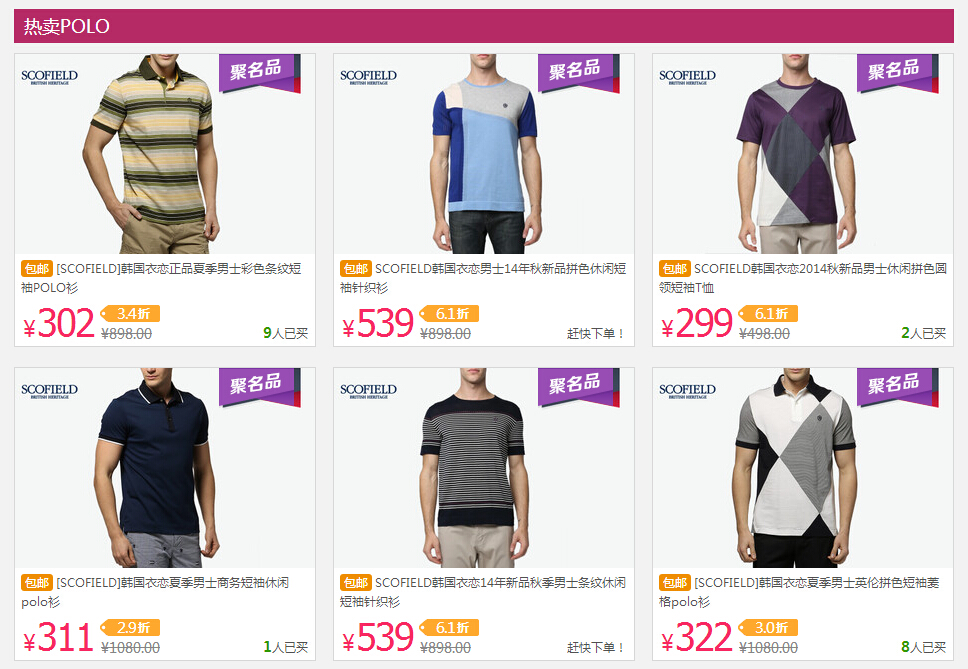Click the 聚名品 badge on striped polo
Screen dimensions: 968x669
259,72
